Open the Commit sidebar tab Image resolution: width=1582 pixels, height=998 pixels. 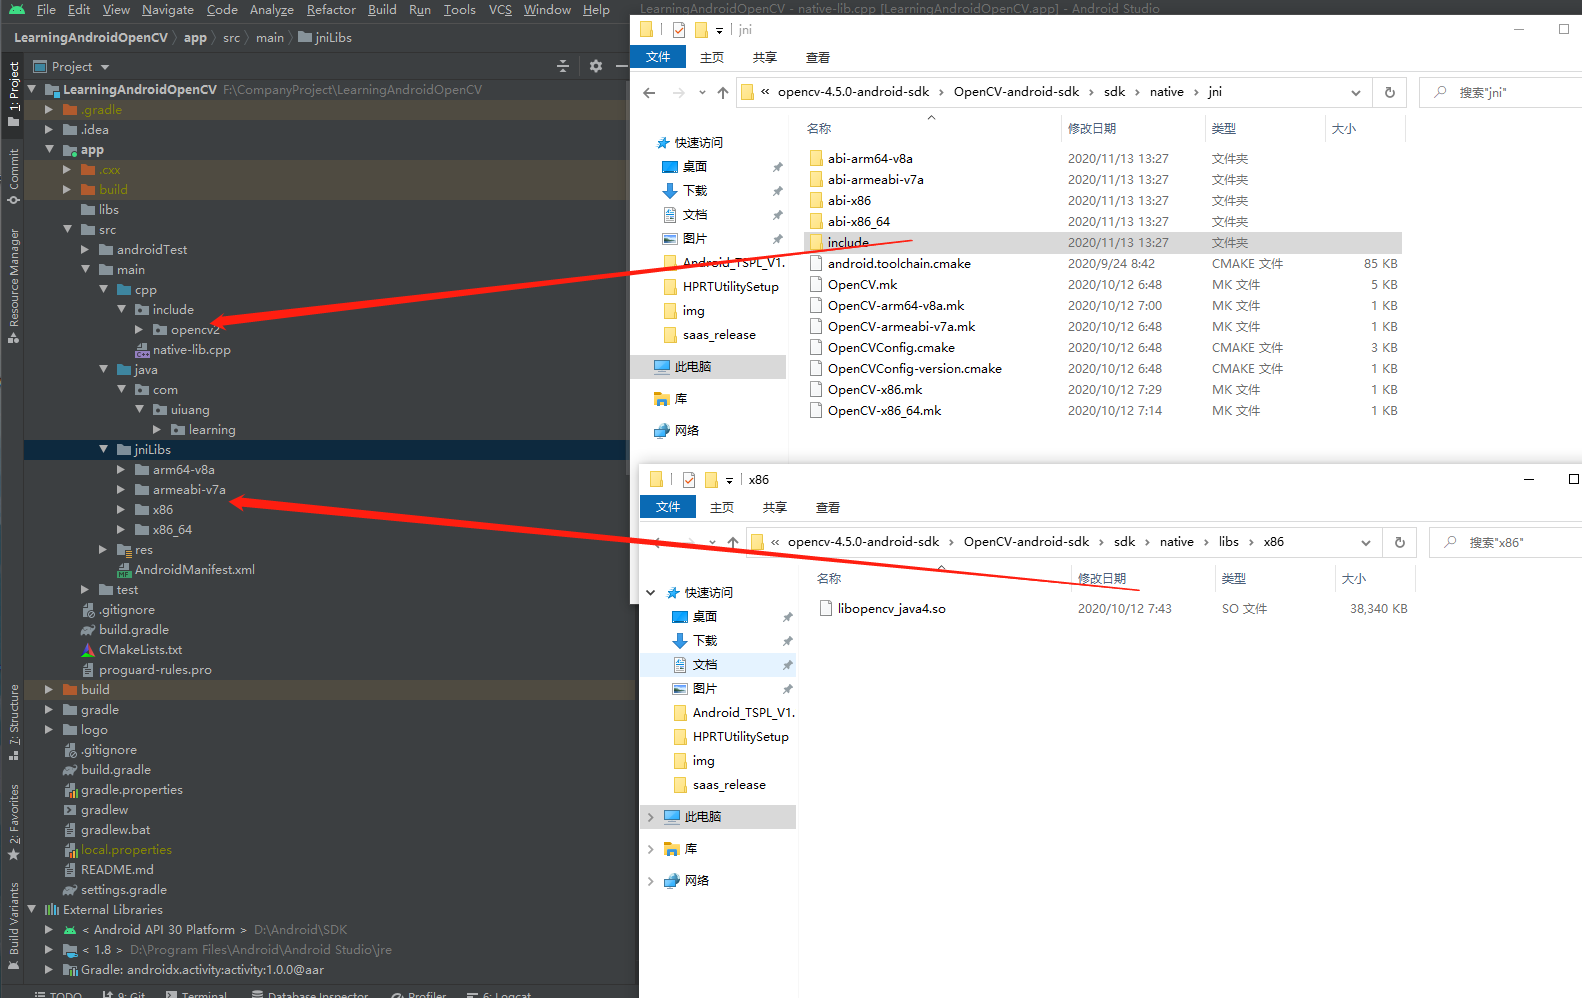[x=13, y=176]
